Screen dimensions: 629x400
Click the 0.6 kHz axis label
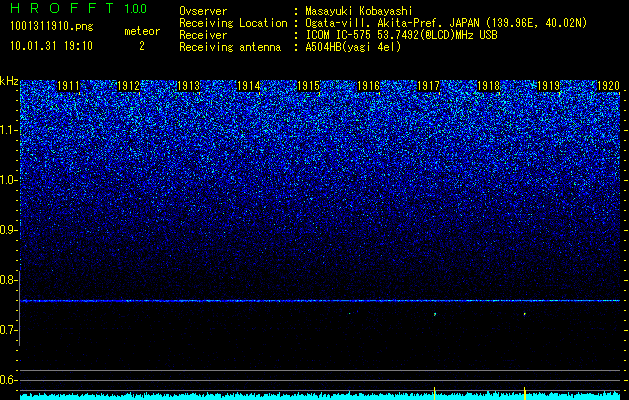point(9,380)
